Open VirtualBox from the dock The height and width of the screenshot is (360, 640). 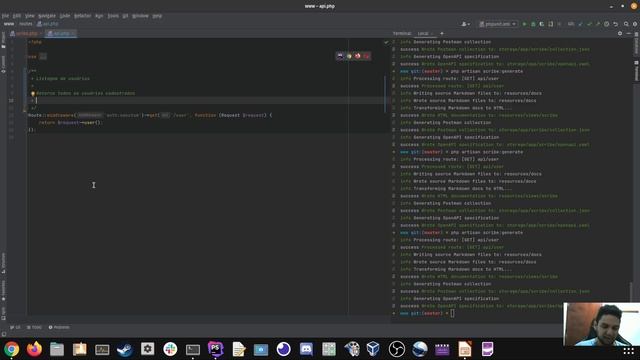coord(373,349)
